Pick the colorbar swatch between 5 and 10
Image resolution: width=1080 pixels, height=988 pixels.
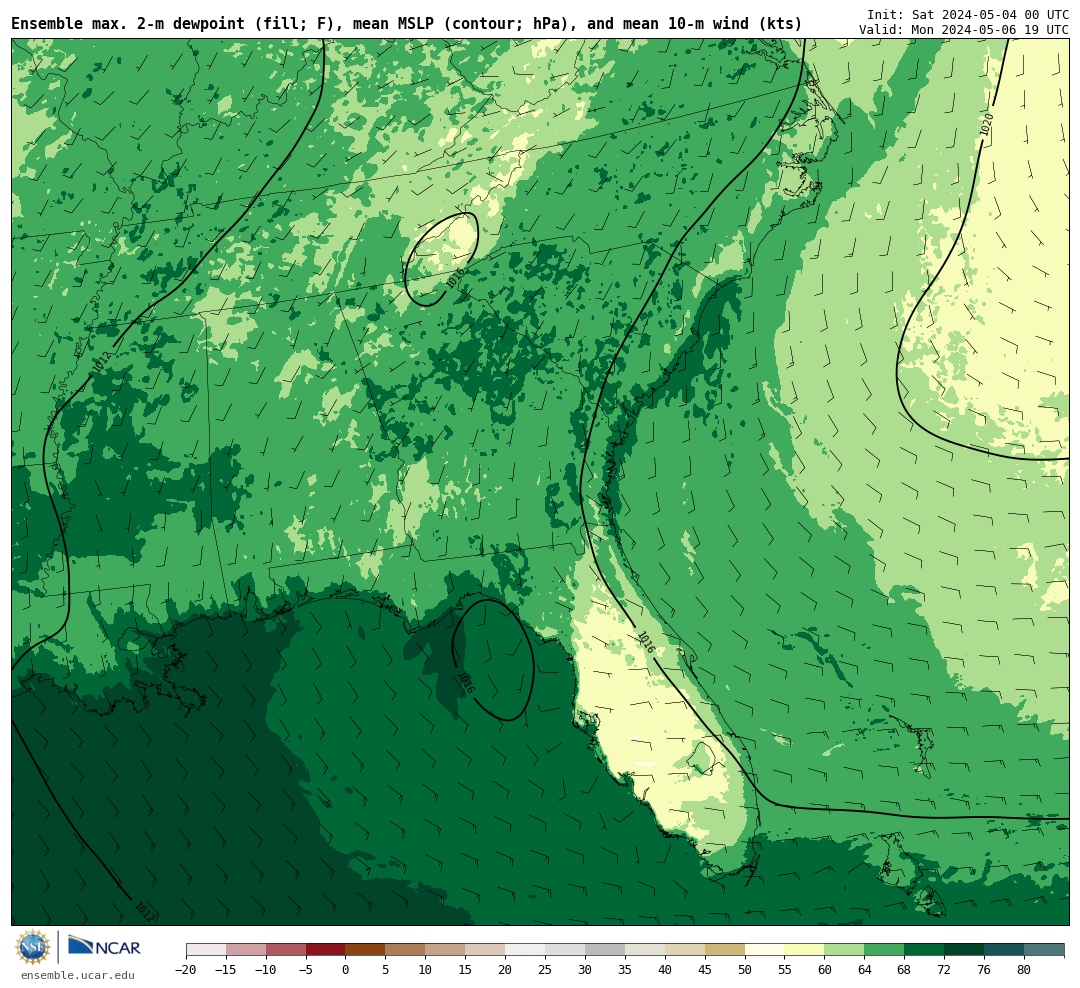click(x=406, y=950)
